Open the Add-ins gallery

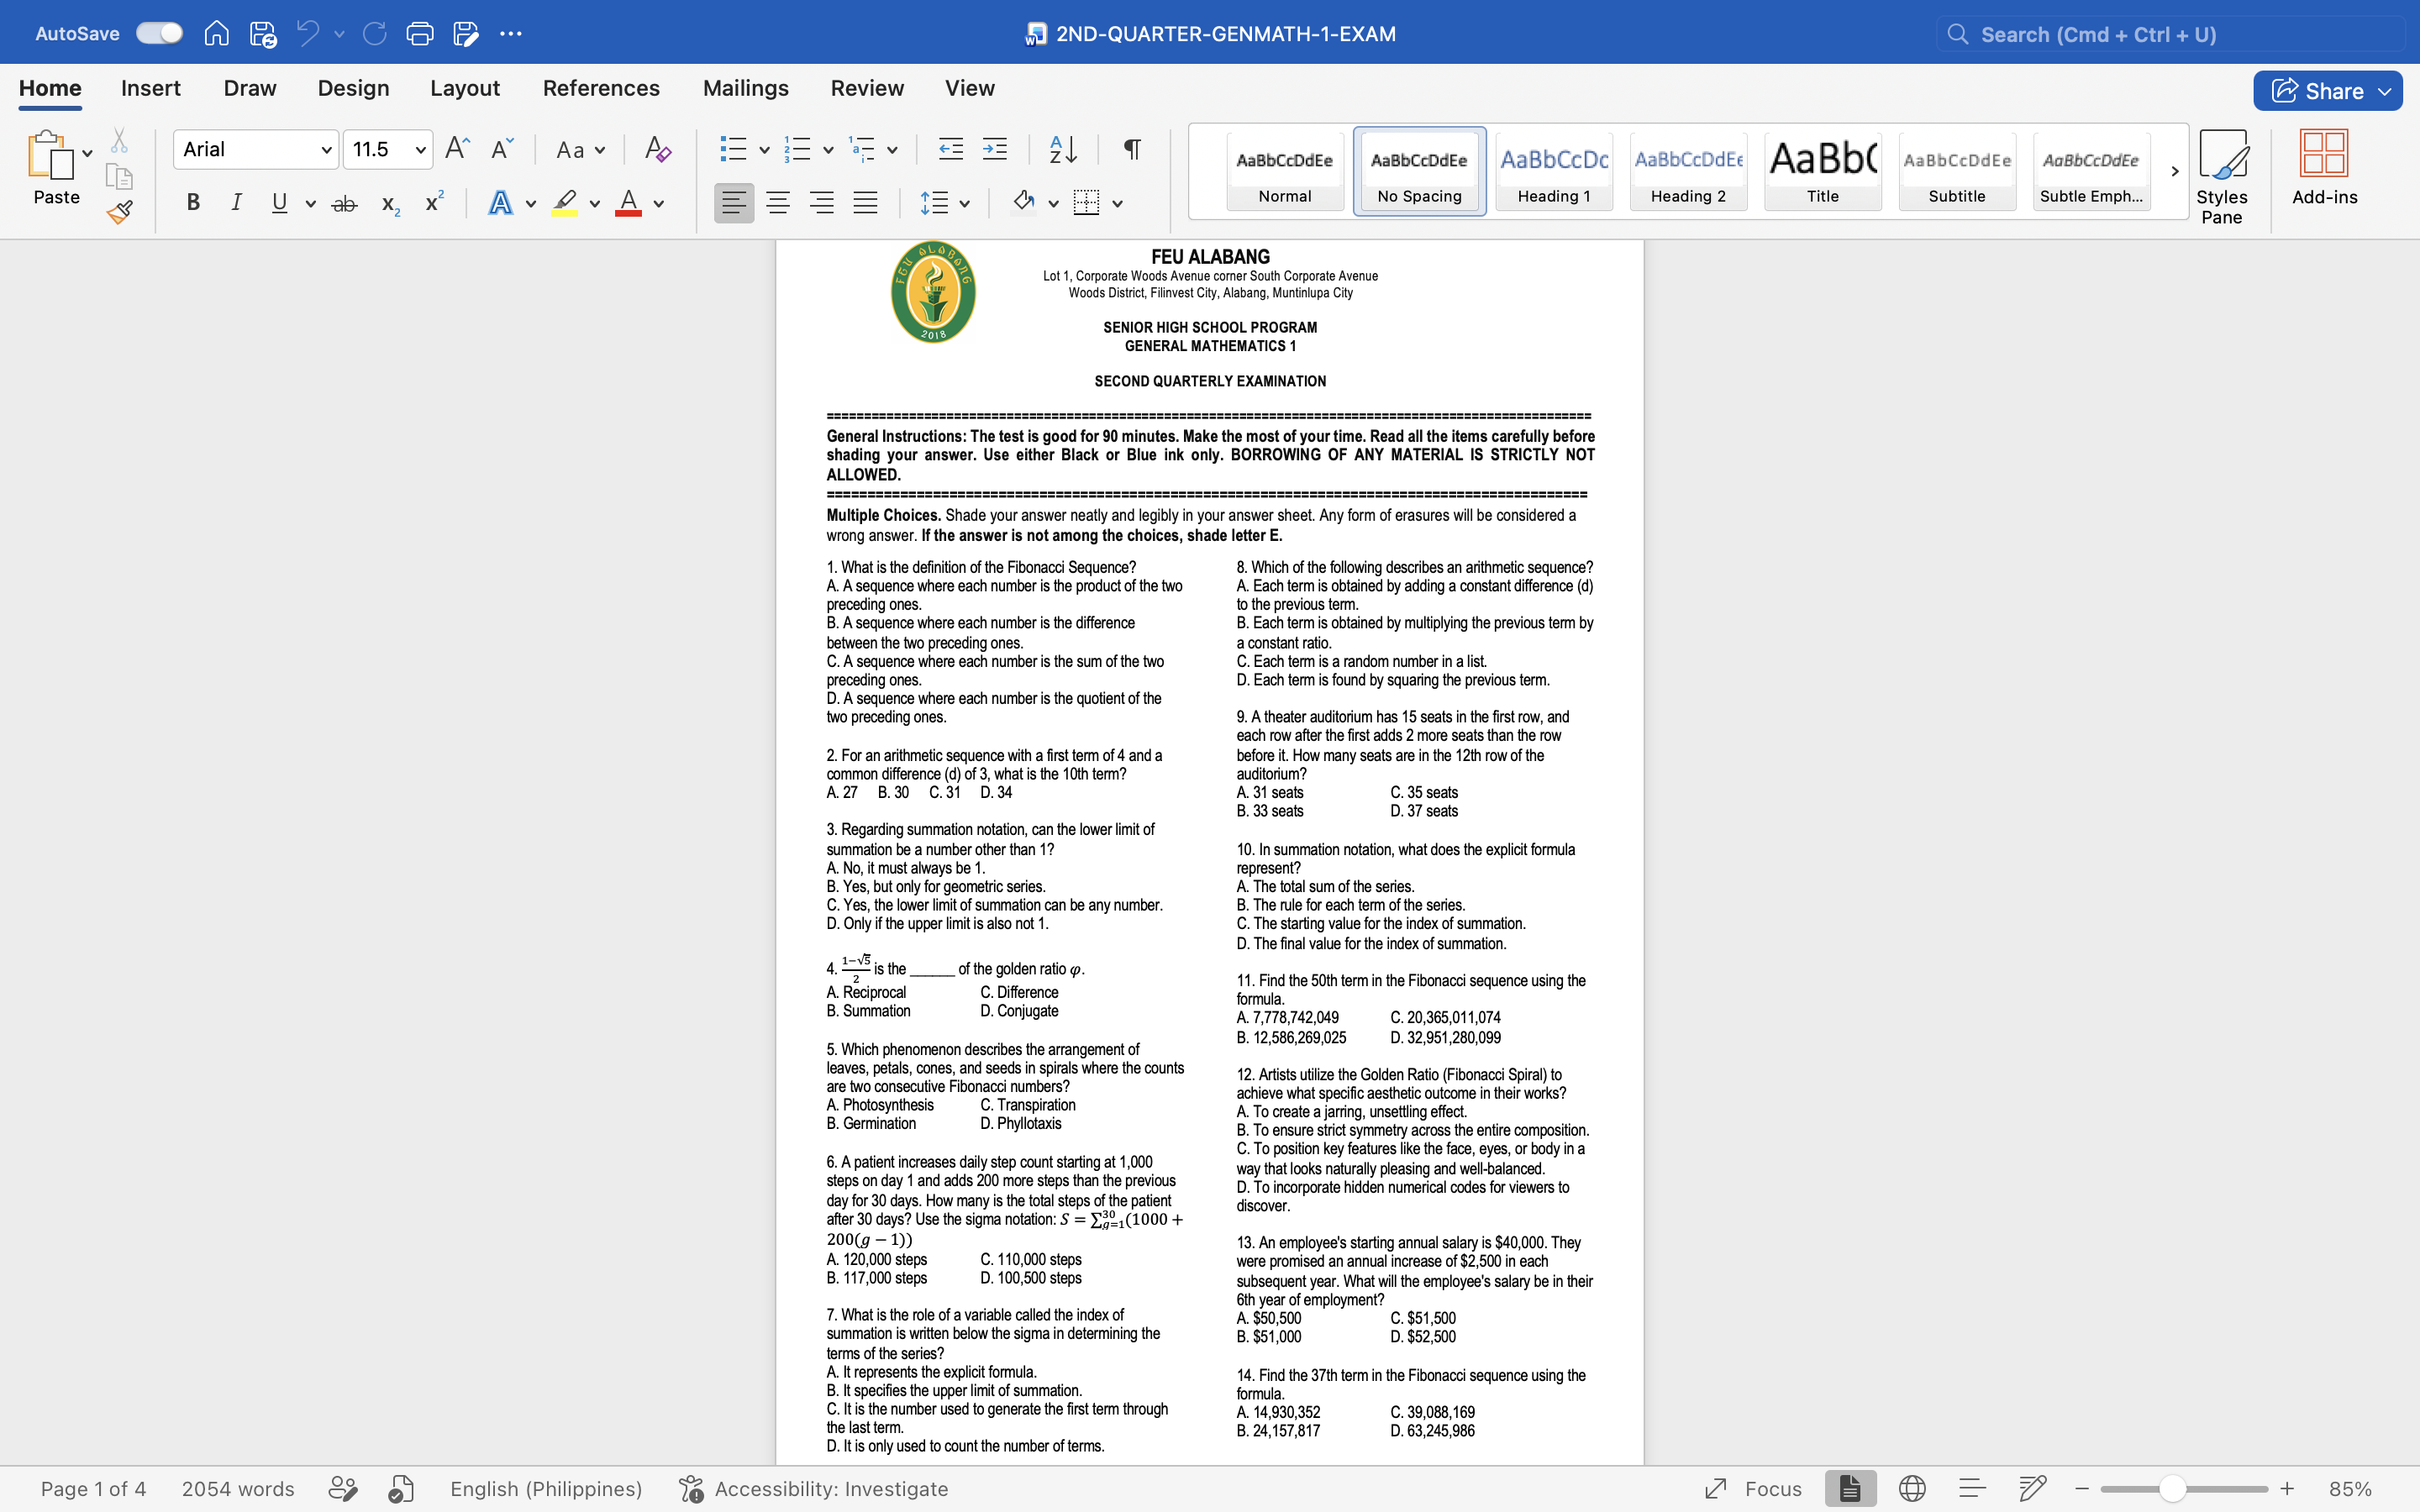click(2324, 168)
